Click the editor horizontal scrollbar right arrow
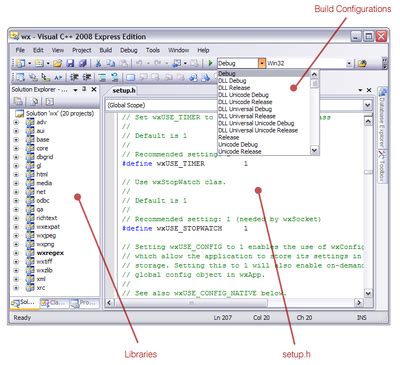 point(359,303)
